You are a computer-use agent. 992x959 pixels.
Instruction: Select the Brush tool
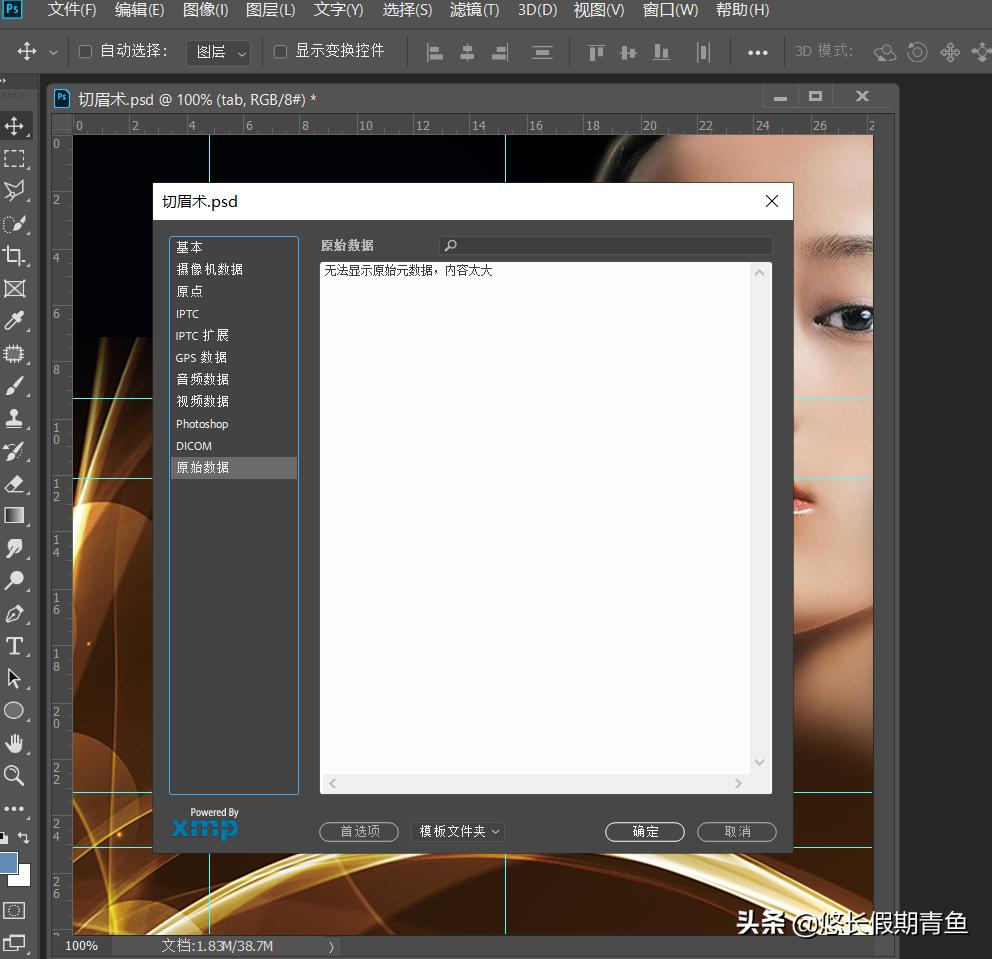pyautogui.click(x=16, y=388)
